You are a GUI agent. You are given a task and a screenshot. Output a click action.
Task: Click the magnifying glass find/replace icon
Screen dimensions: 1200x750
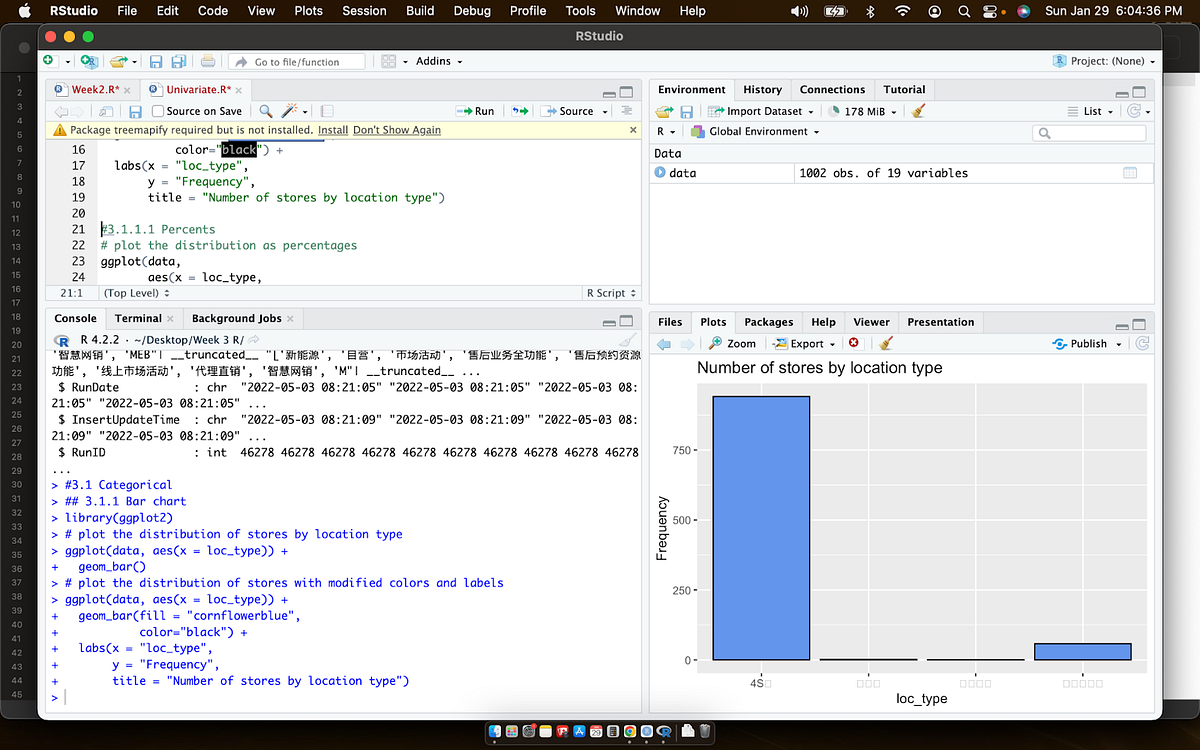[x=264, y=111]
